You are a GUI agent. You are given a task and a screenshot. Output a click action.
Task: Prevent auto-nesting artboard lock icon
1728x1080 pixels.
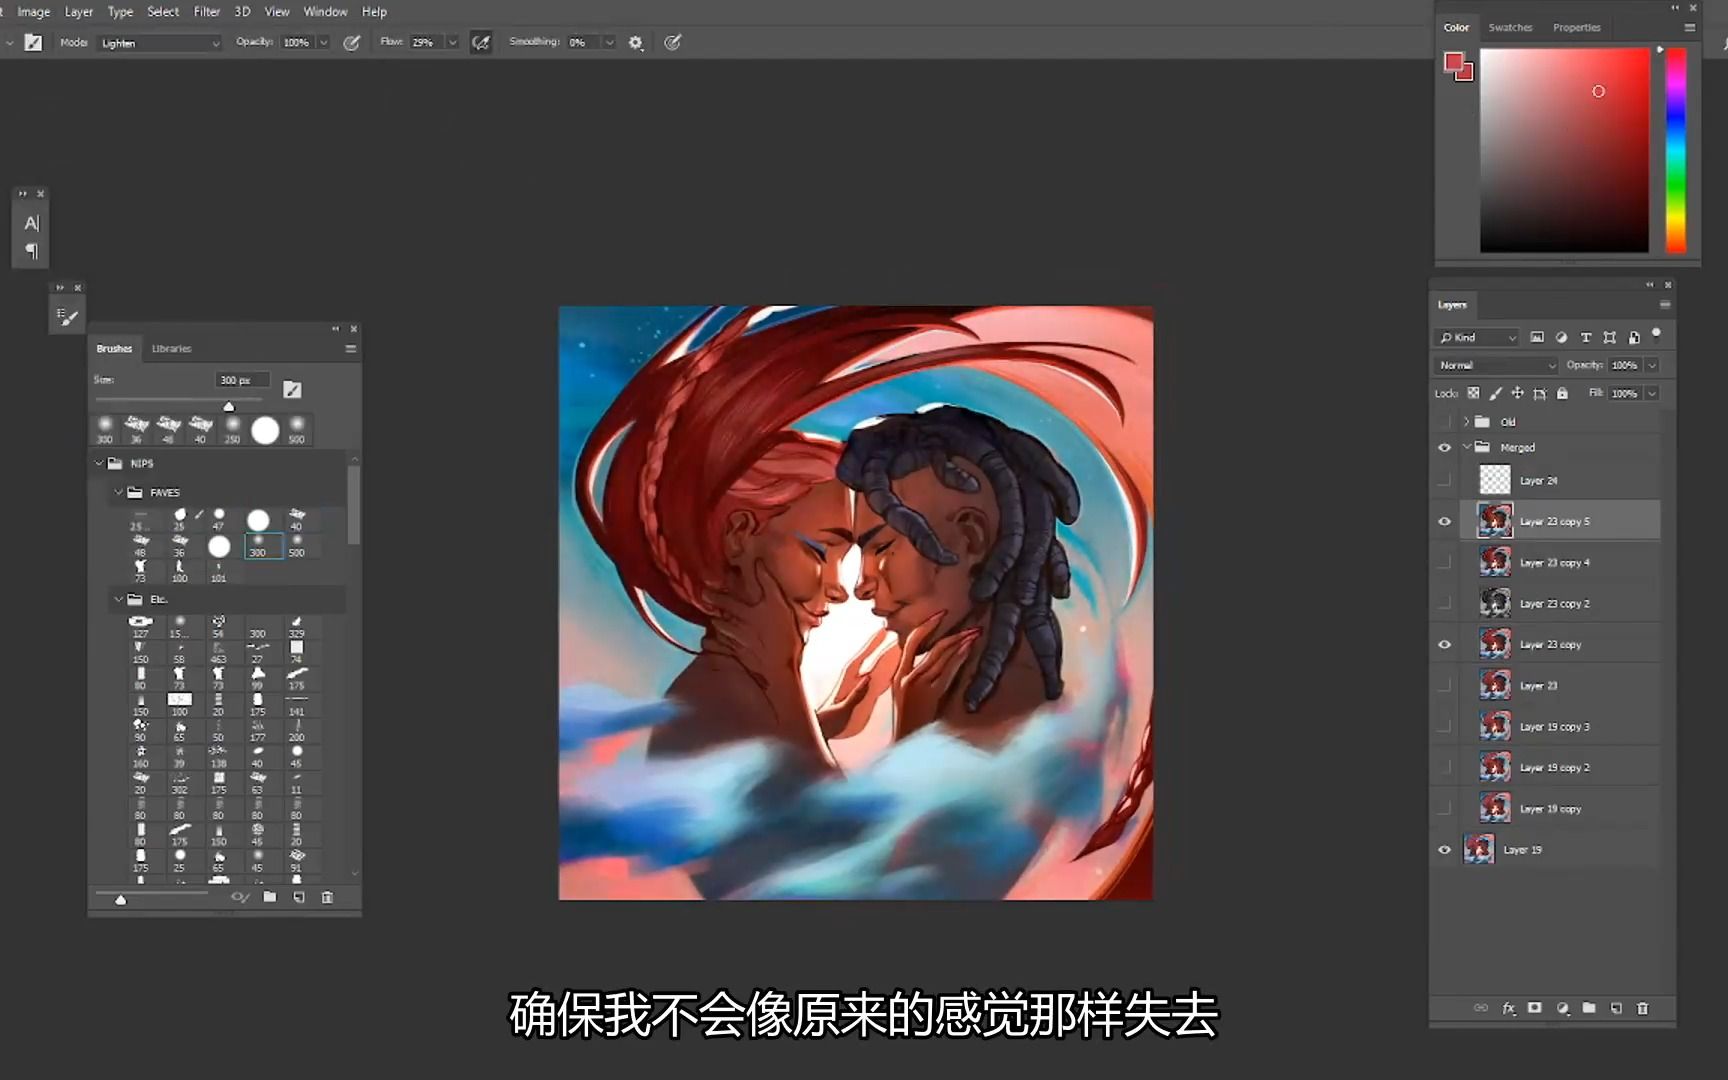click(x=1540, y=393)
